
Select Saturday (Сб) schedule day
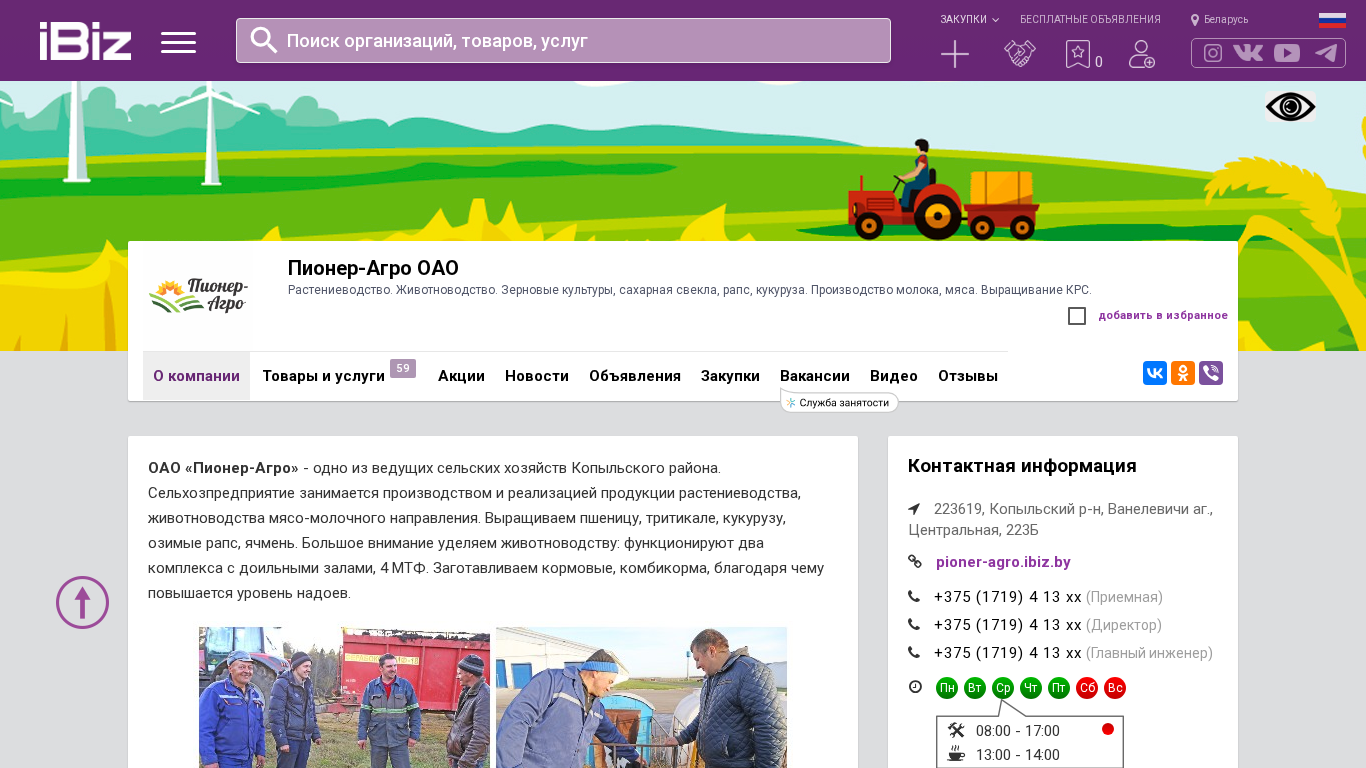pyautogui.click(x=1087, y=688)
